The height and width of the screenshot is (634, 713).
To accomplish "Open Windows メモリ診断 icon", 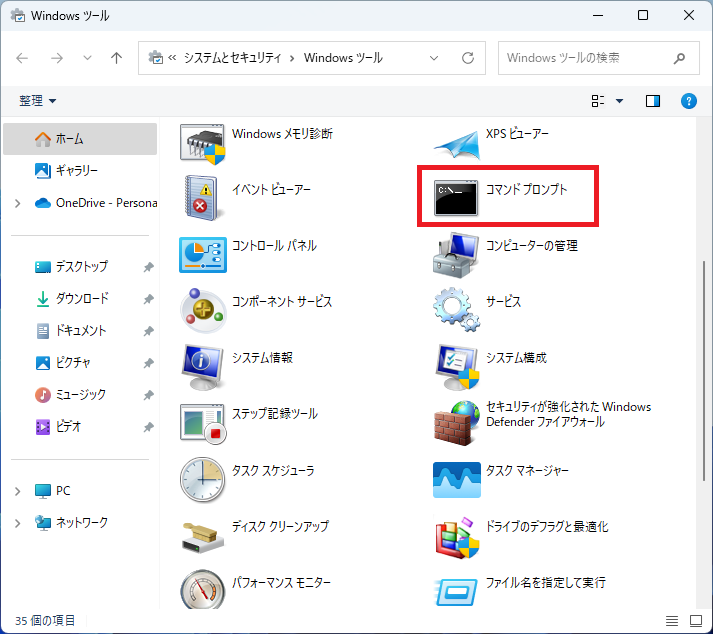I will tap(202, 144).
